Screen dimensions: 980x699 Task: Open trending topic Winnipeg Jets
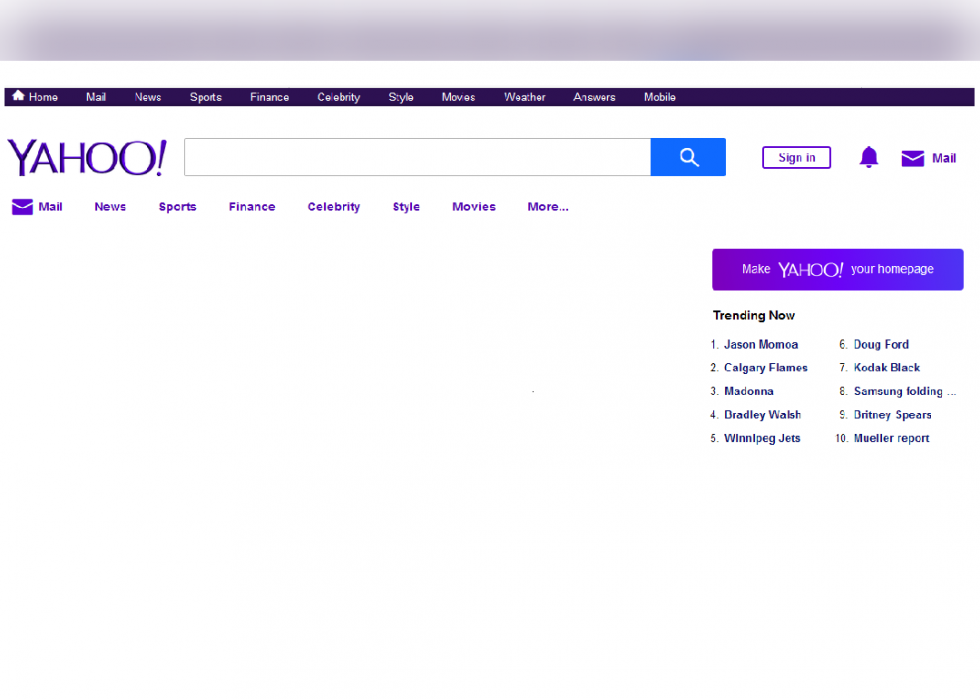click(x=762, y=438)
